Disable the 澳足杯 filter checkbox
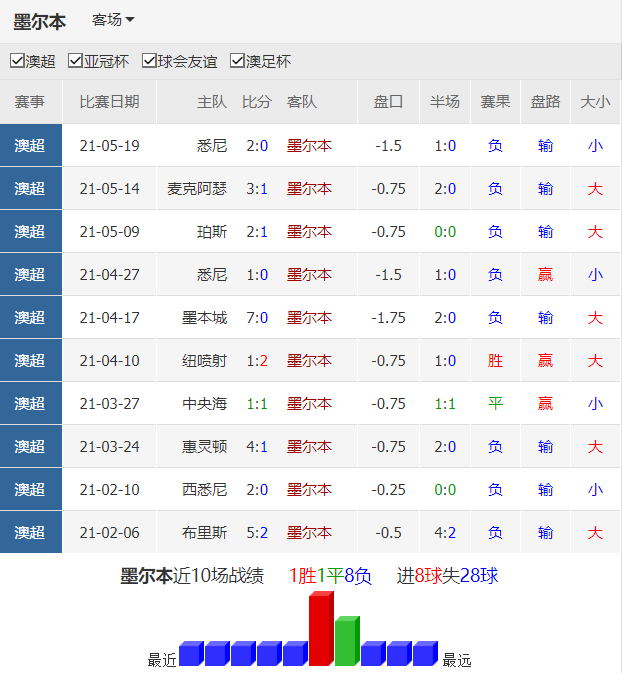The image size is (622, 673). 238,61
